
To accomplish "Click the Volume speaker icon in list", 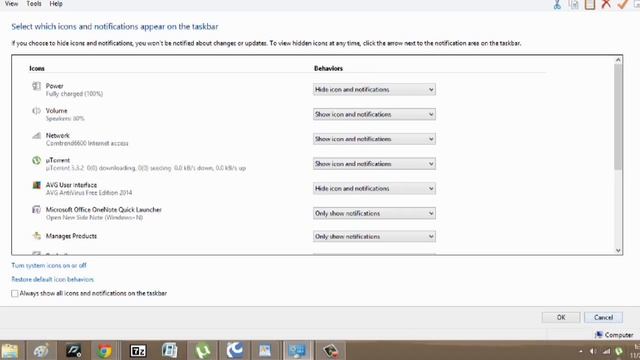I will tap(36, 111).
